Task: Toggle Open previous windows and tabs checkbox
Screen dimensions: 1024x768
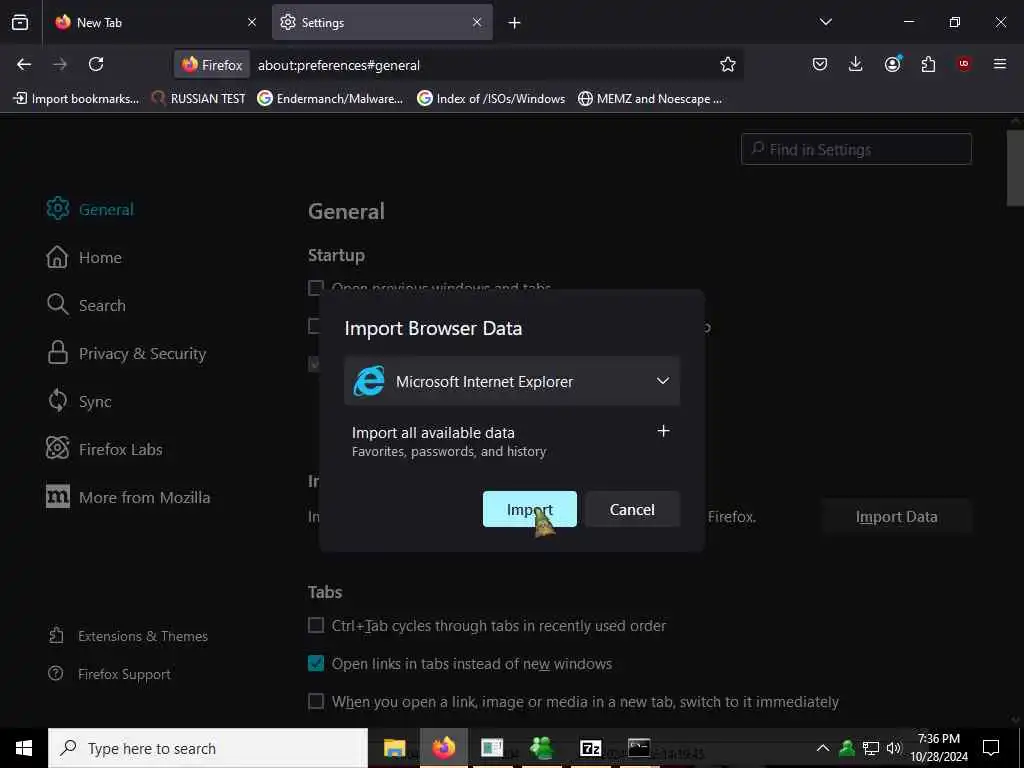Action: (316, 287)
